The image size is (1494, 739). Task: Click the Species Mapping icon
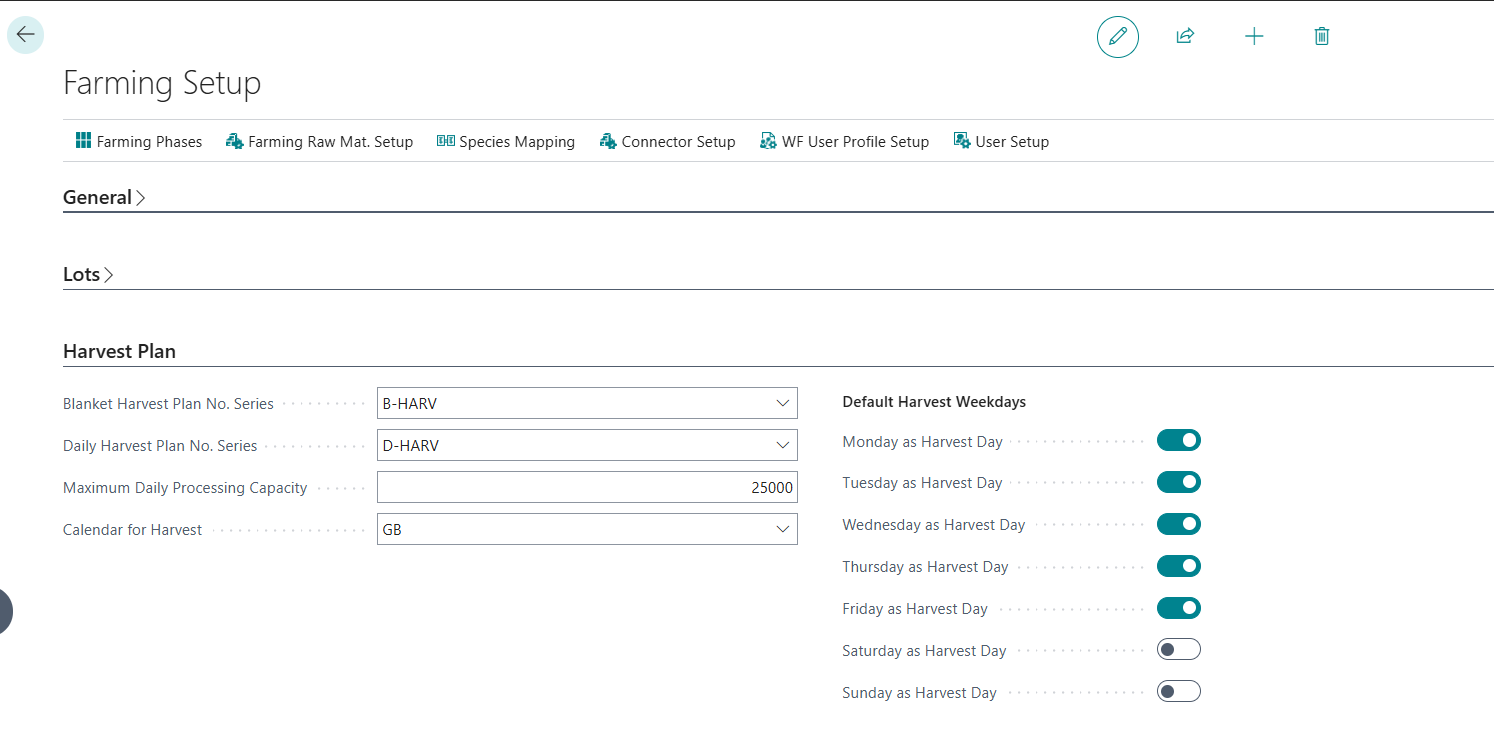(x=446, y=141)
